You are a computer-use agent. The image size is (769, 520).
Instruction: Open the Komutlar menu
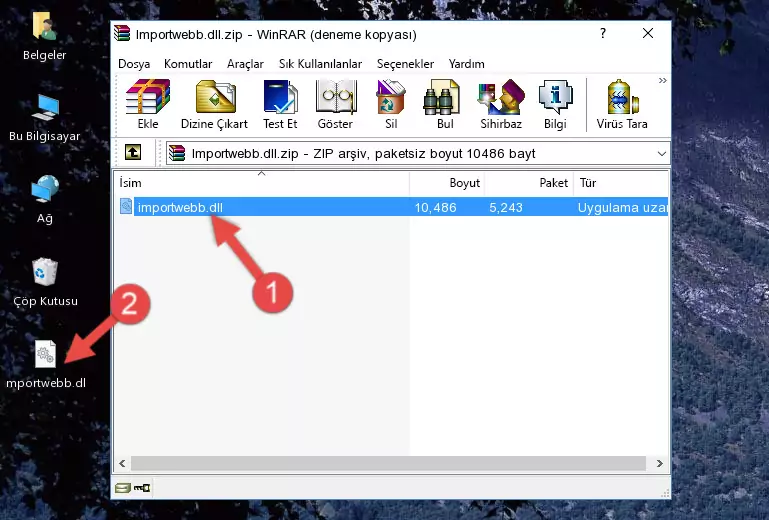[x=188, y=64]
